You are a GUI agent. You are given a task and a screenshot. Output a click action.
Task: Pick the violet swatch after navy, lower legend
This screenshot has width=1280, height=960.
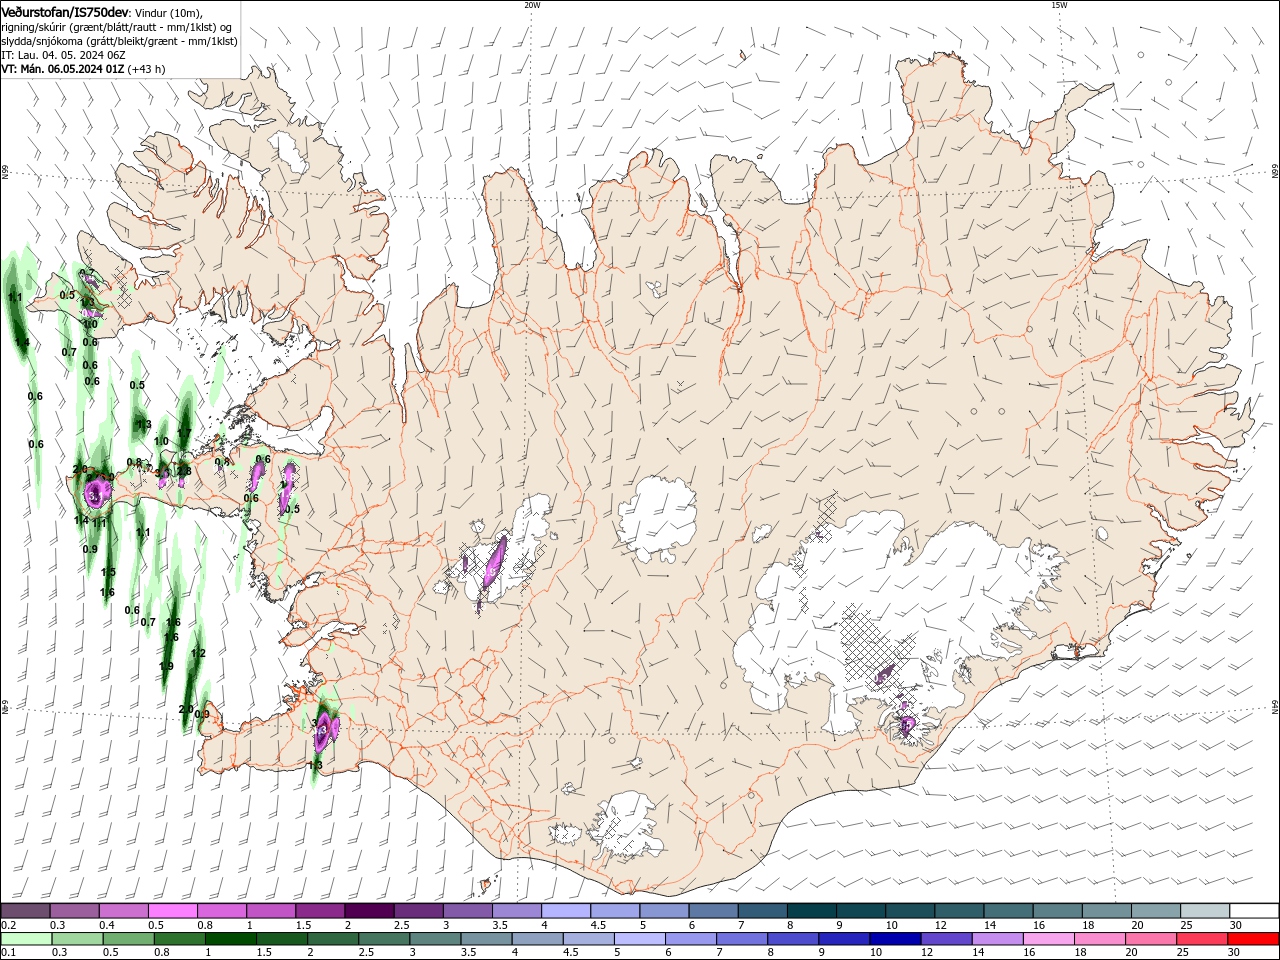947,939
